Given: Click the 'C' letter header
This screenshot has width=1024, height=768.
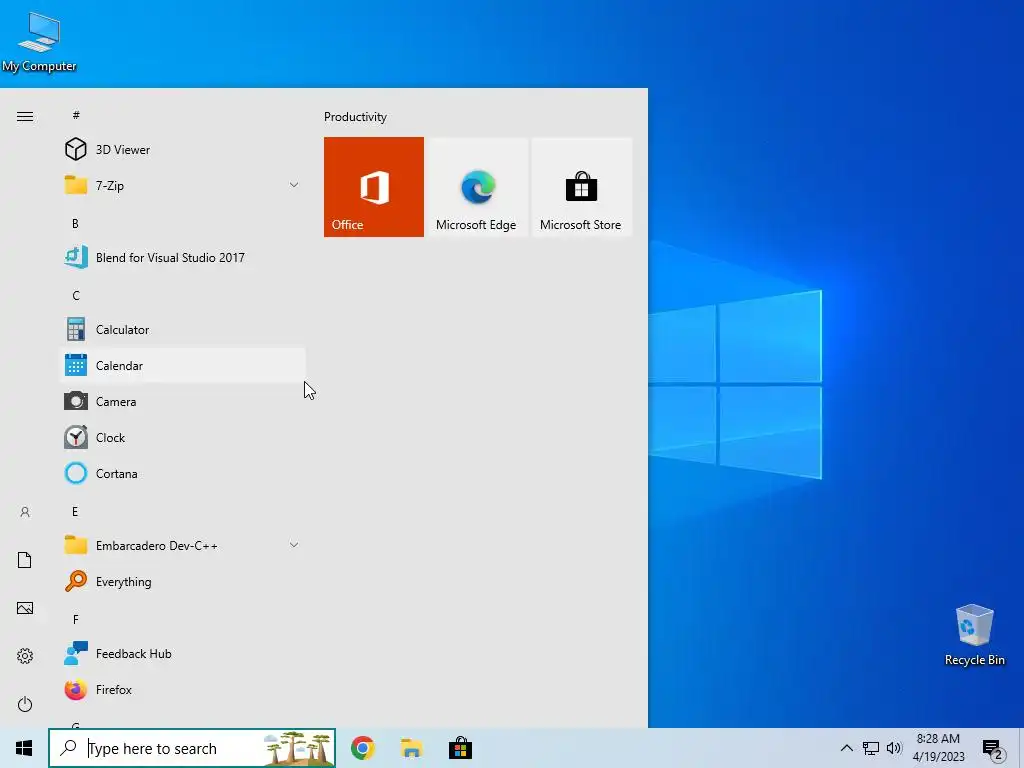Looking at the screenshot, I should 76,295.
